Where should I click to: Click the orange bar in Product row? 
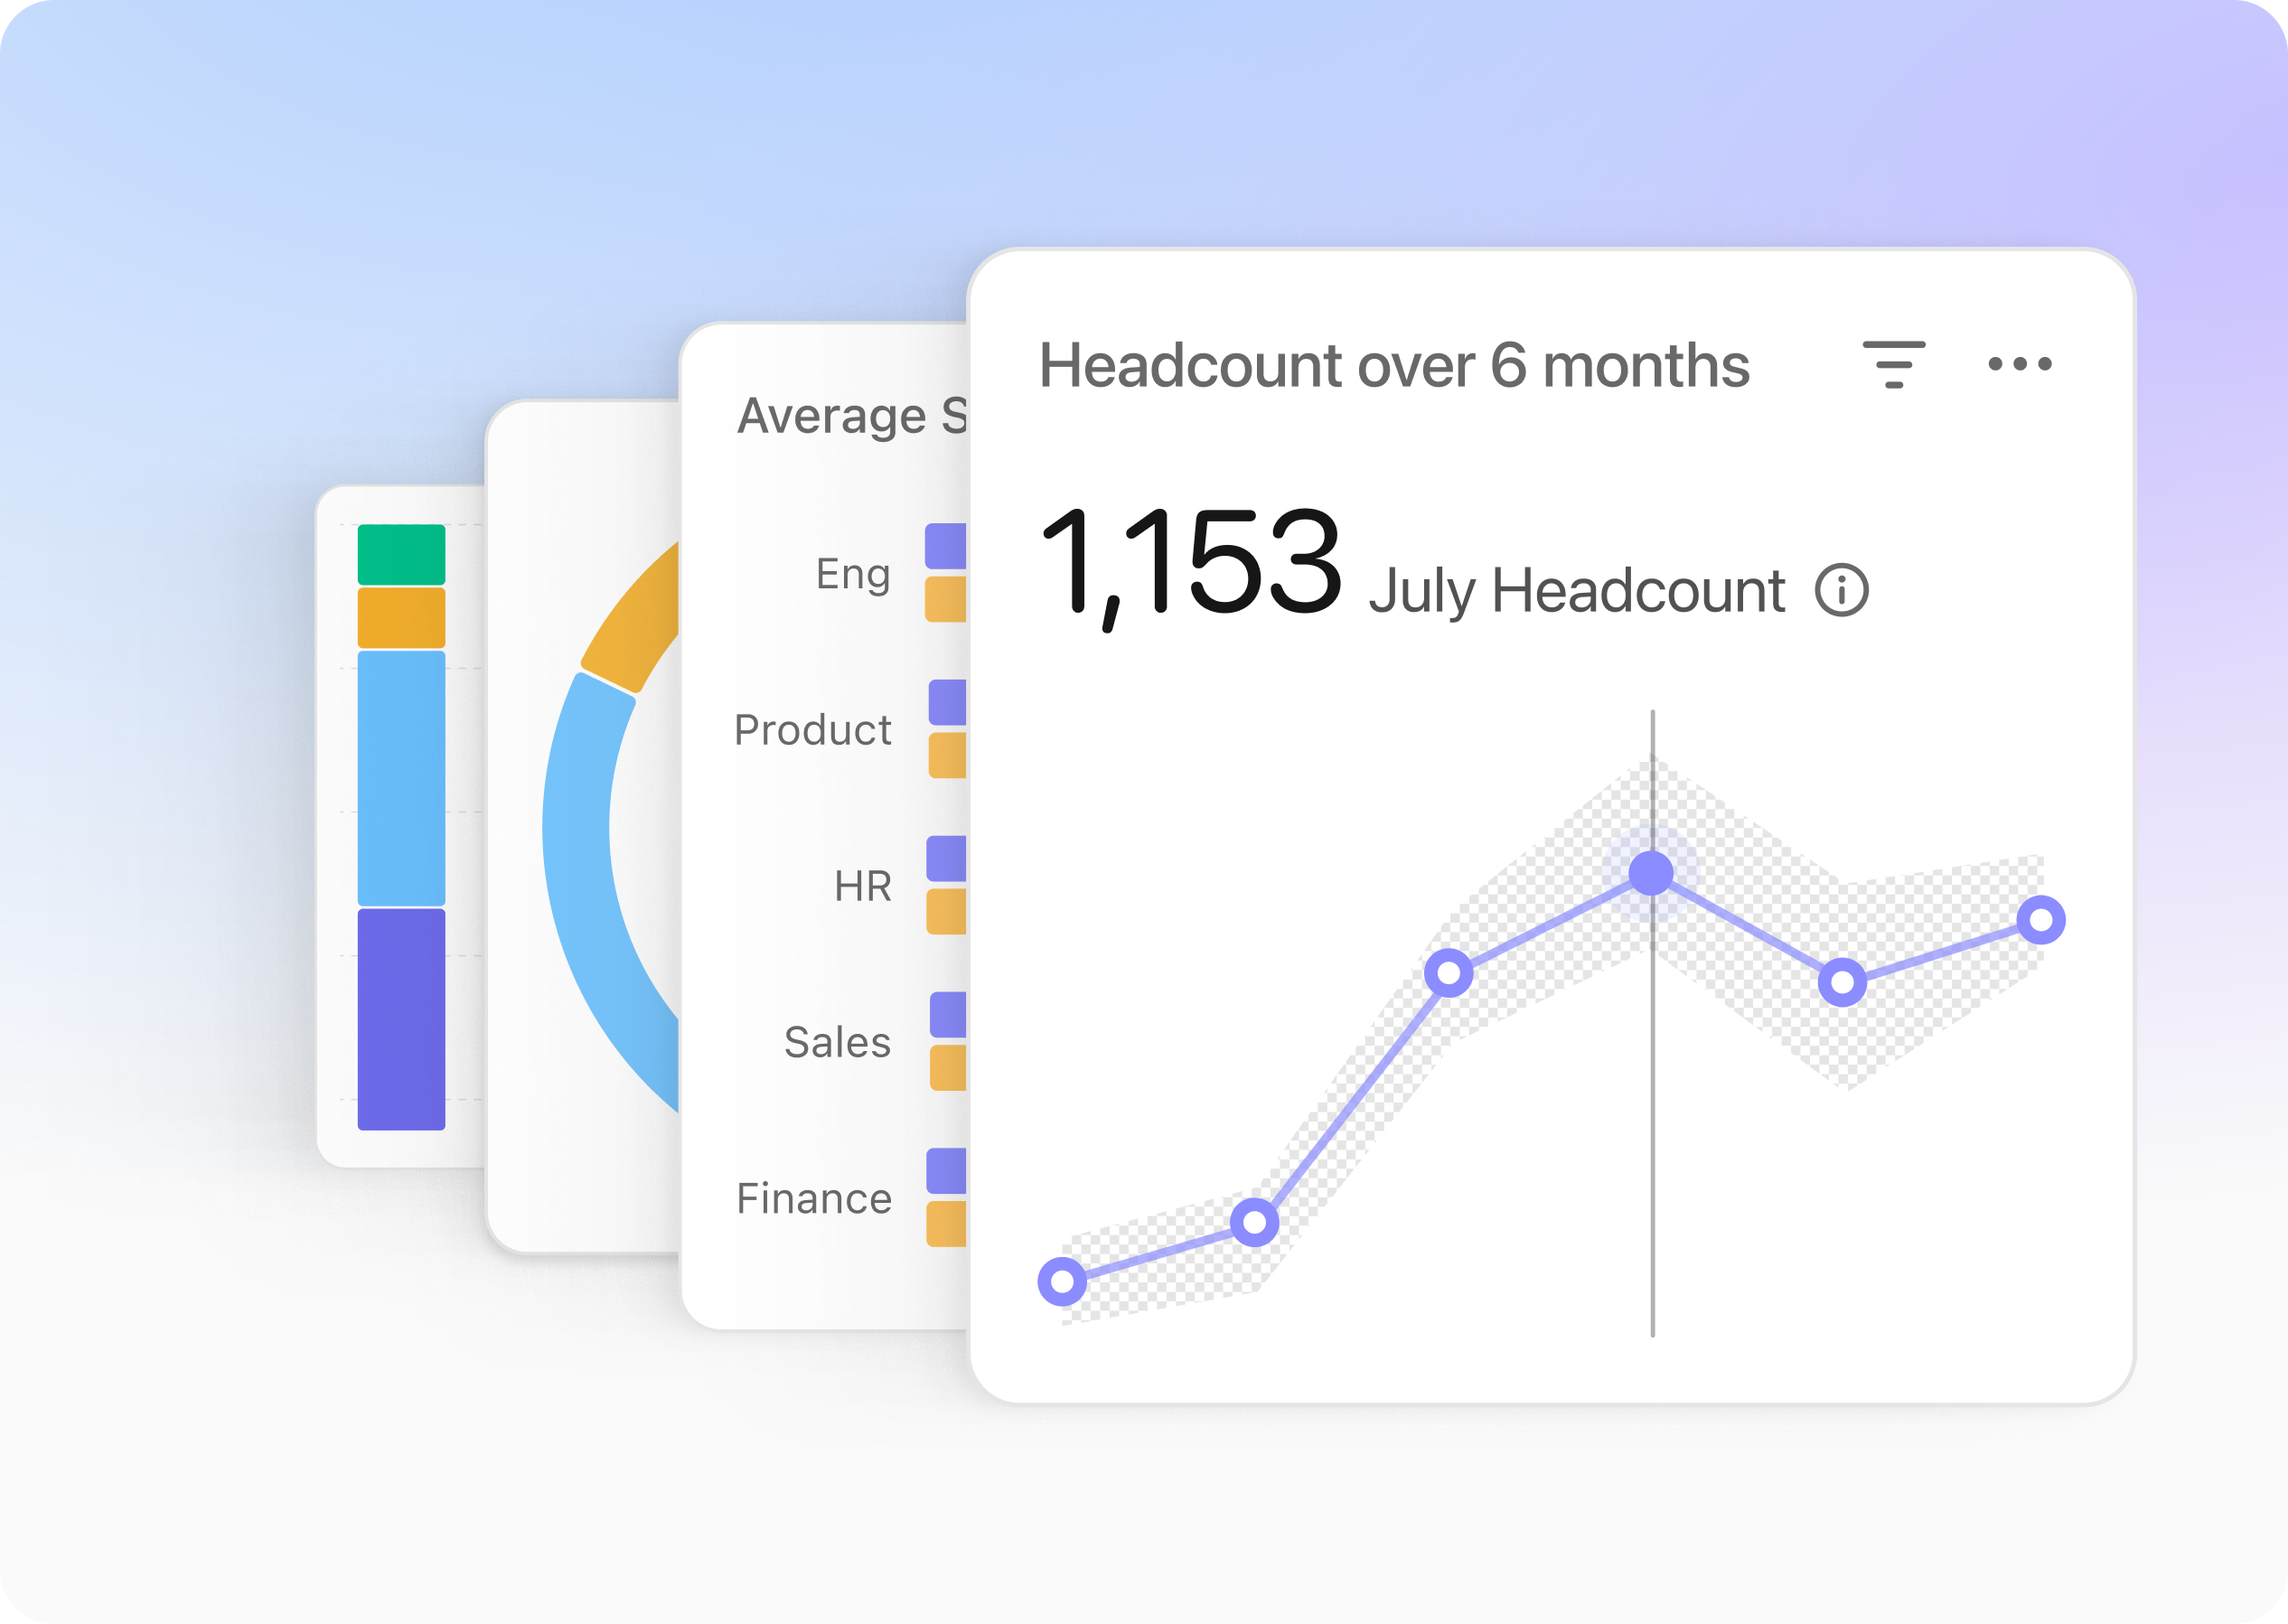click(948, 755)
